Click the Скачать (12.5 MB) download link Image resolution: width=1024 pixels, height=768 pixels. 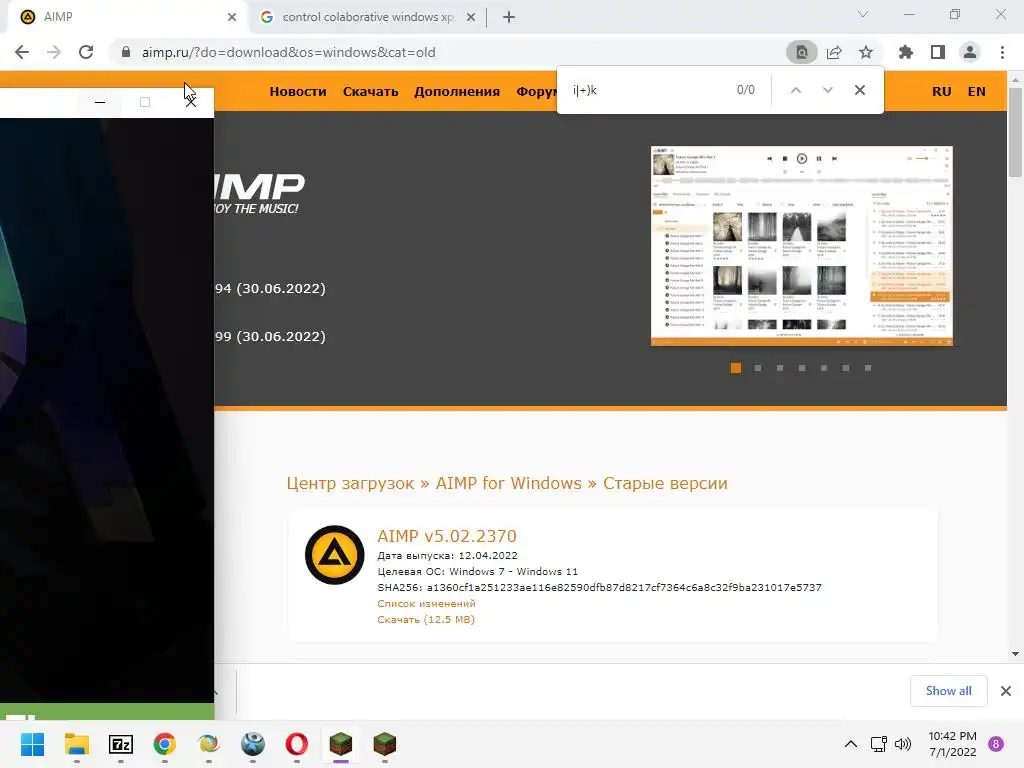pos(426,620)
